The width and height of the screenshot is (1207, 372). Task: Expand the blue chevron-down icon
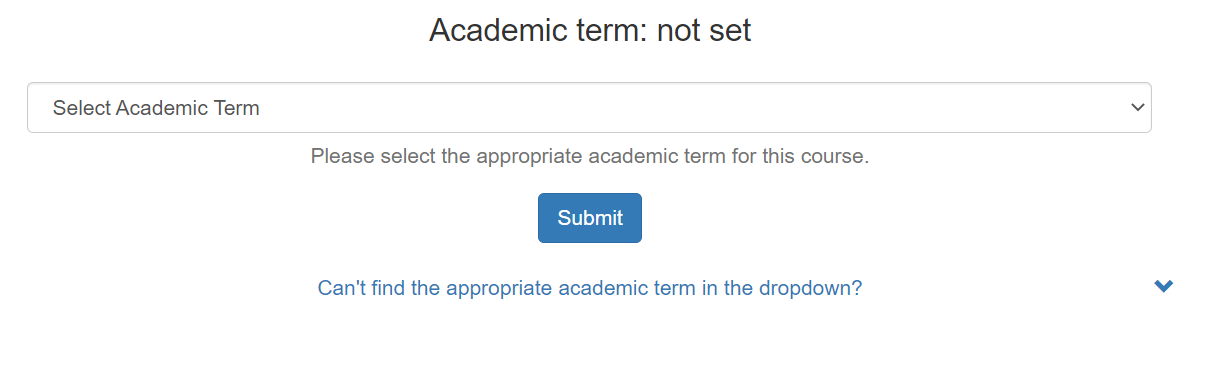click(x=1163, y=286)
